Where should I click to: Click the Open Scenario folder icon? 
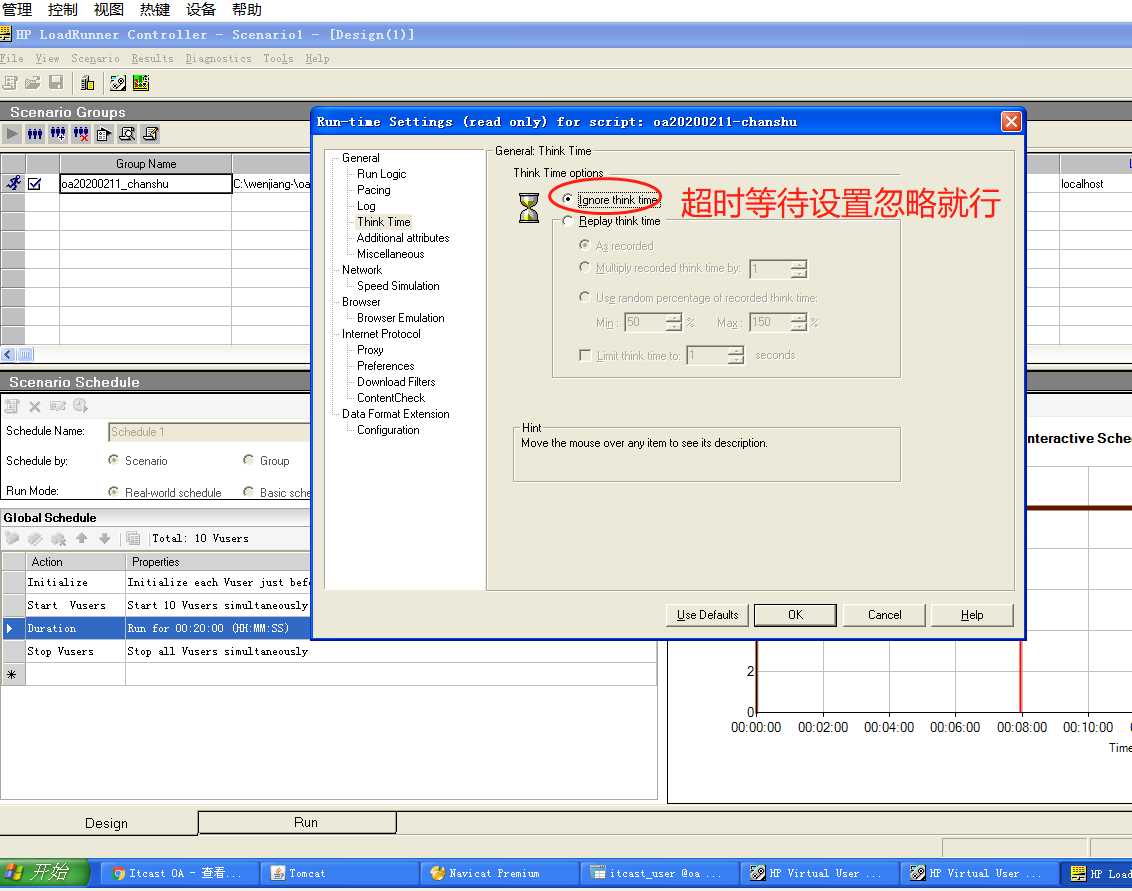coord(32,83)
